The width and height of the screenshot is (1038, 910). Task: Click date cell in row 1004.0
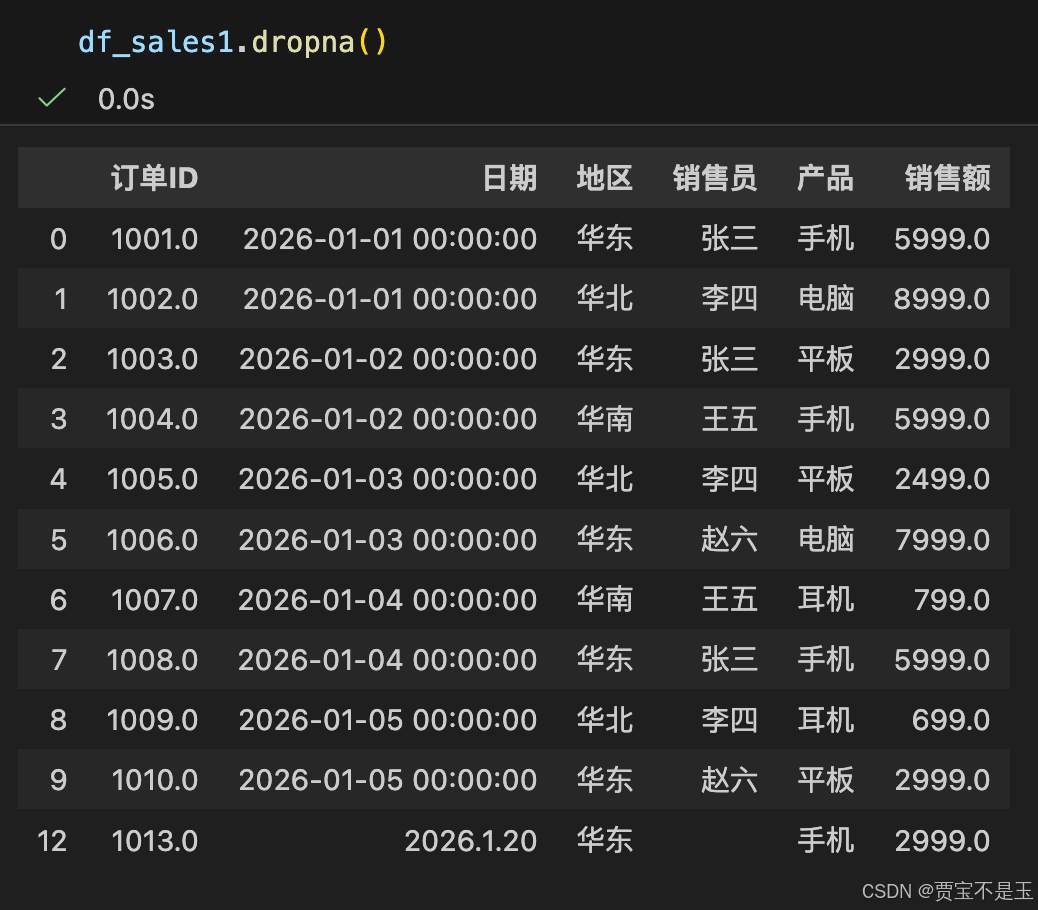pyautogui.click(x=388, y=419)
